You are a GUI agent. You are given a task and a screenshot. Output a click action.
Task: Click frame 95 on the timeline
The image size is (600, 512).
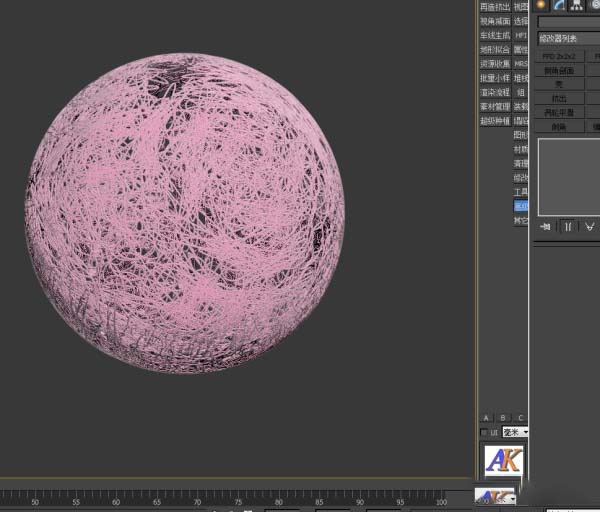click(400, 502)
